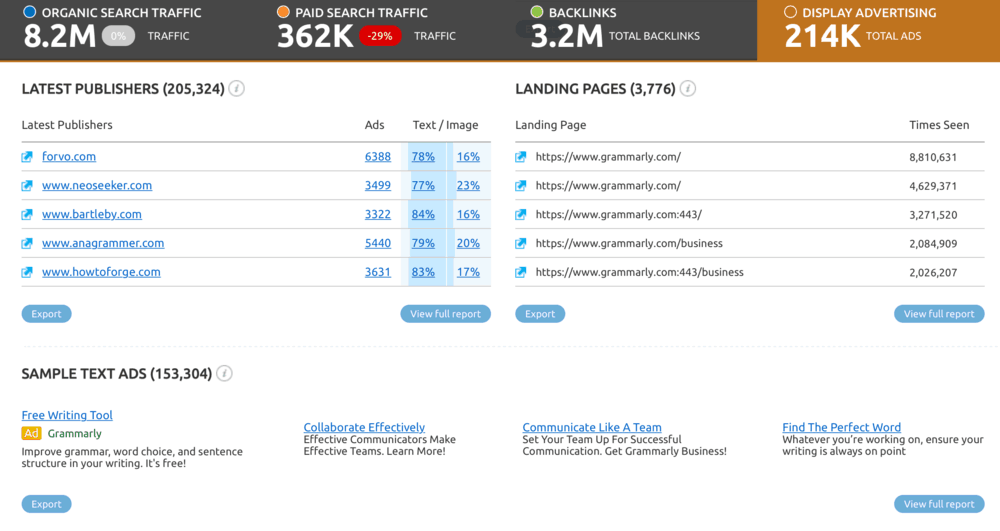This screenshot has width=1000, height=531.
Task: Select the Paid Search Traffic radio circle
Action: pos(283,11)
